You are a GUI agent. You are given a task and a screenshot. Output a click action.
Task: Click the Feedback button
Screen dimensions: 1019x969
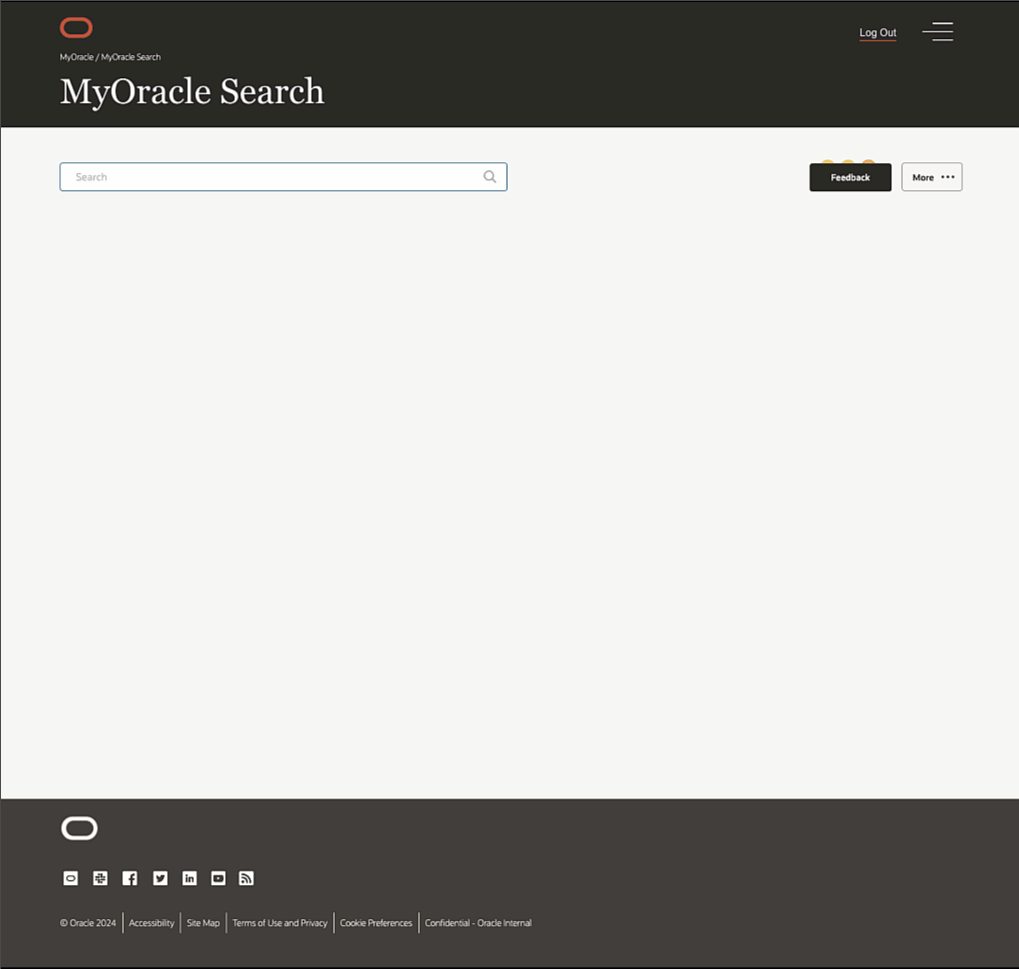coord(849,177)
